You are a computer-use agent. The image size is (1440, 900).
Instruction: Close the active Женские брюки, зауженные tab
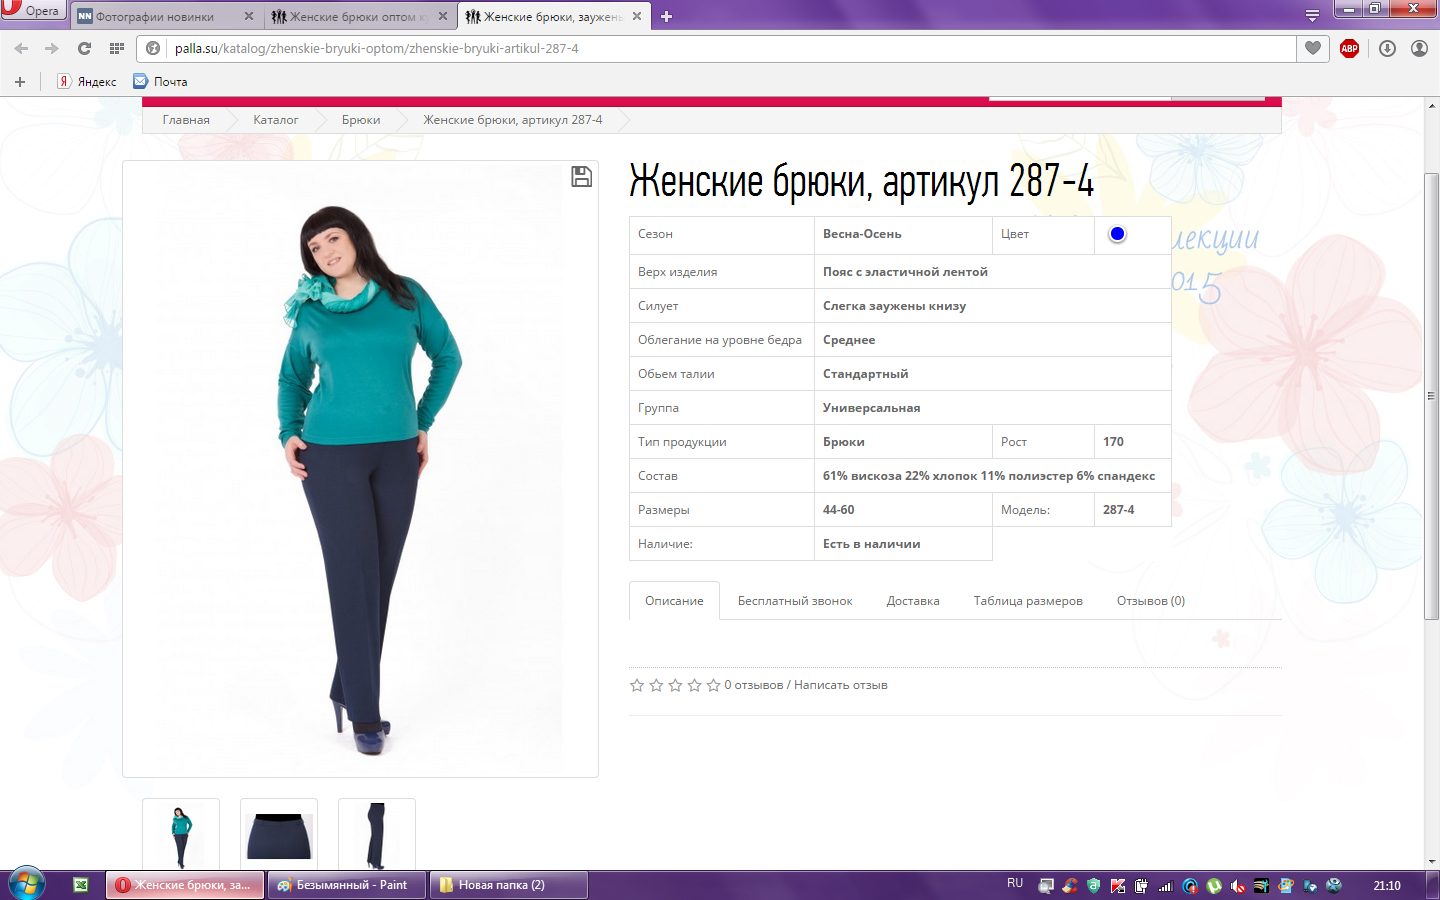coord(637,17)
